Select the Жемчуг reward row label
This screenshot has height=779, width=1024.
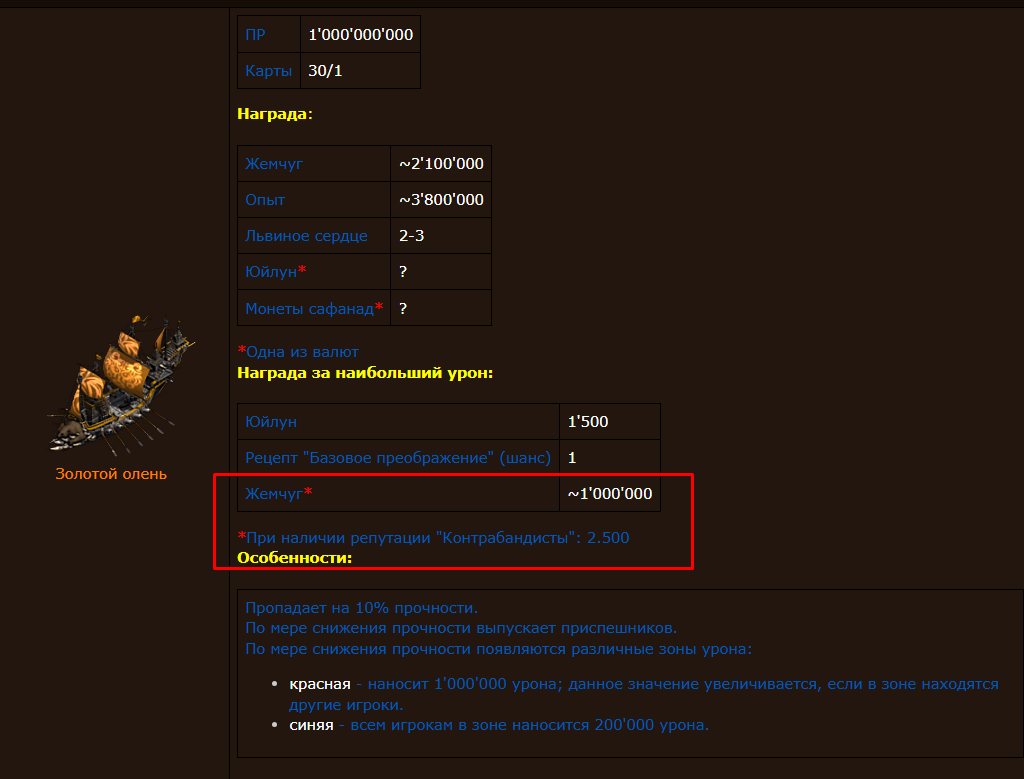click(x=274, y=163)
